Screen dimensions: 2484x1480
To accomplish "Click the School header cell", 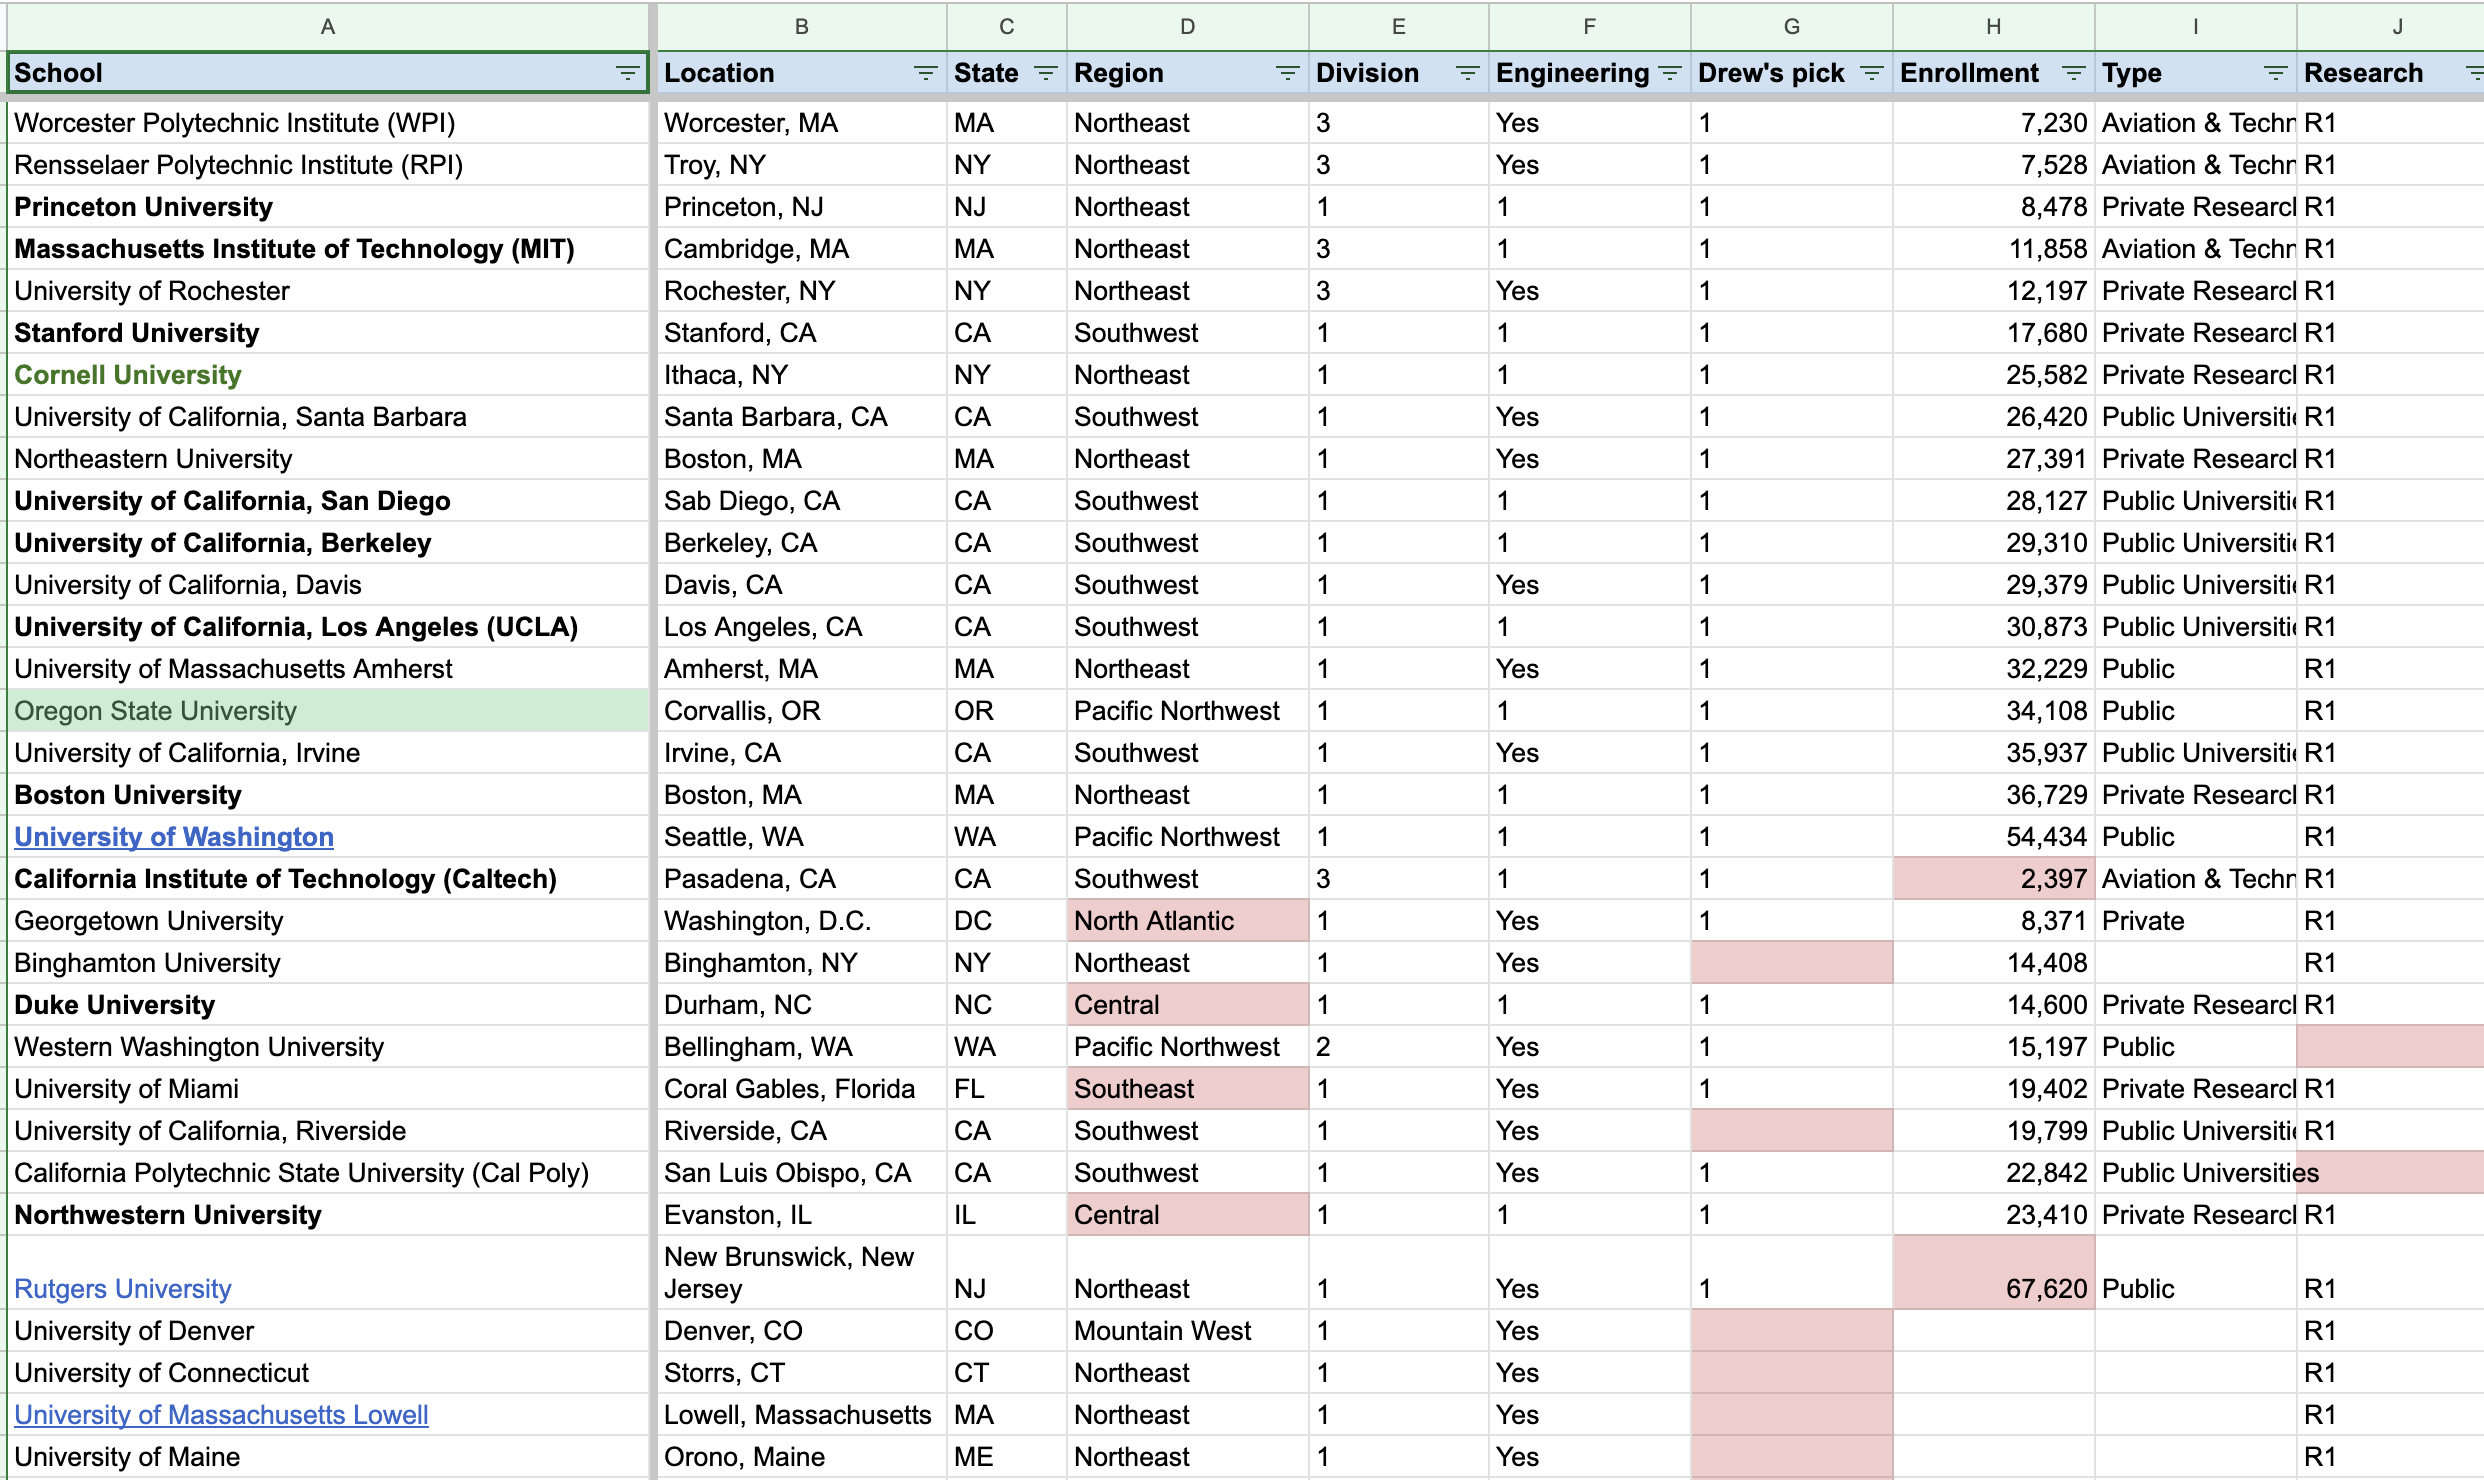I will [328, 73].
